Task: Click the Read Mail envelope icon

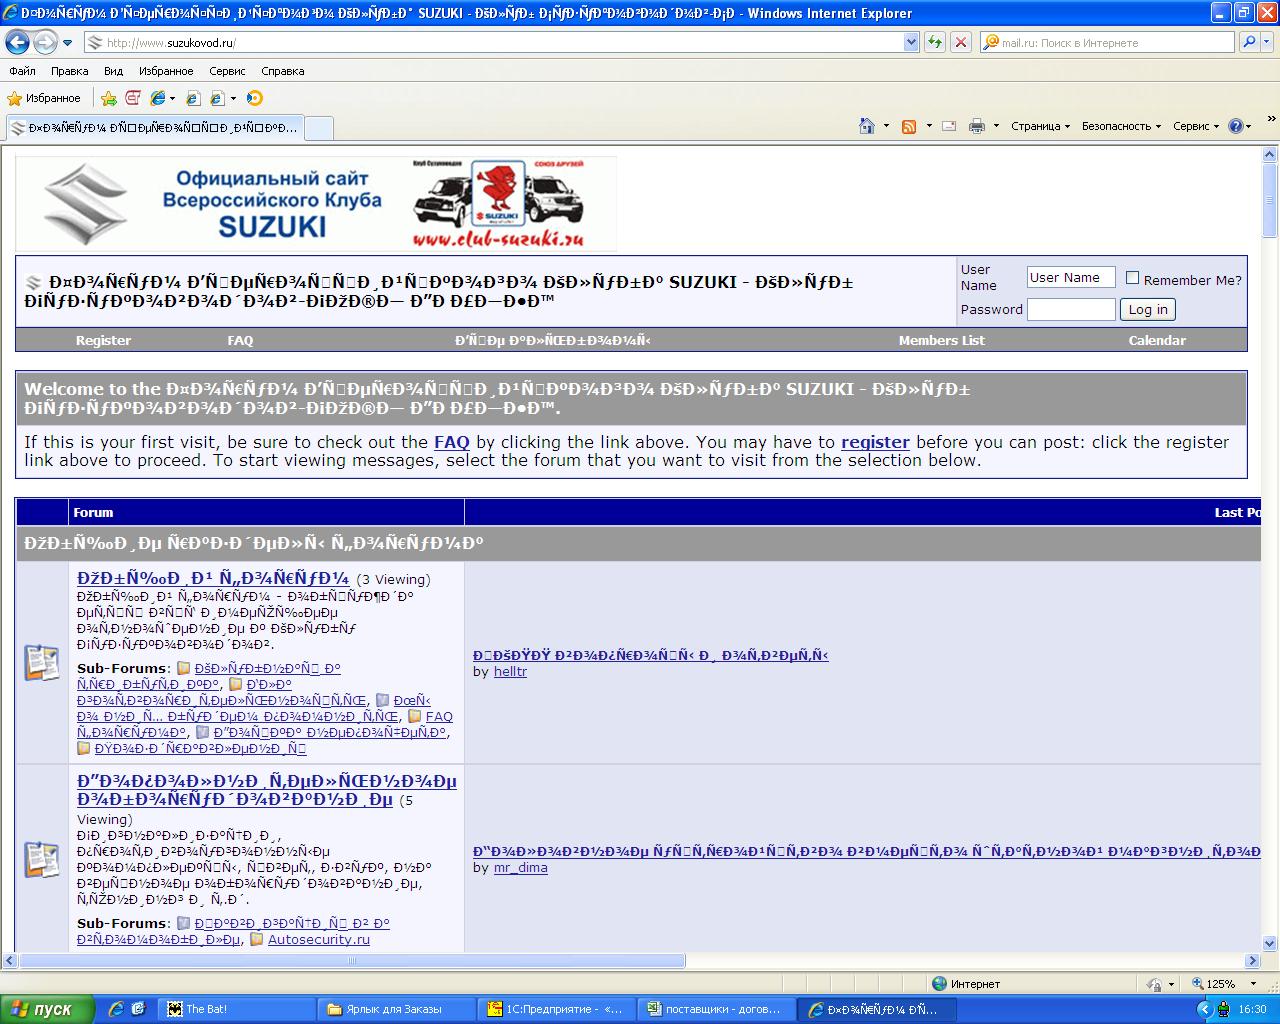Action: (949, 126)
